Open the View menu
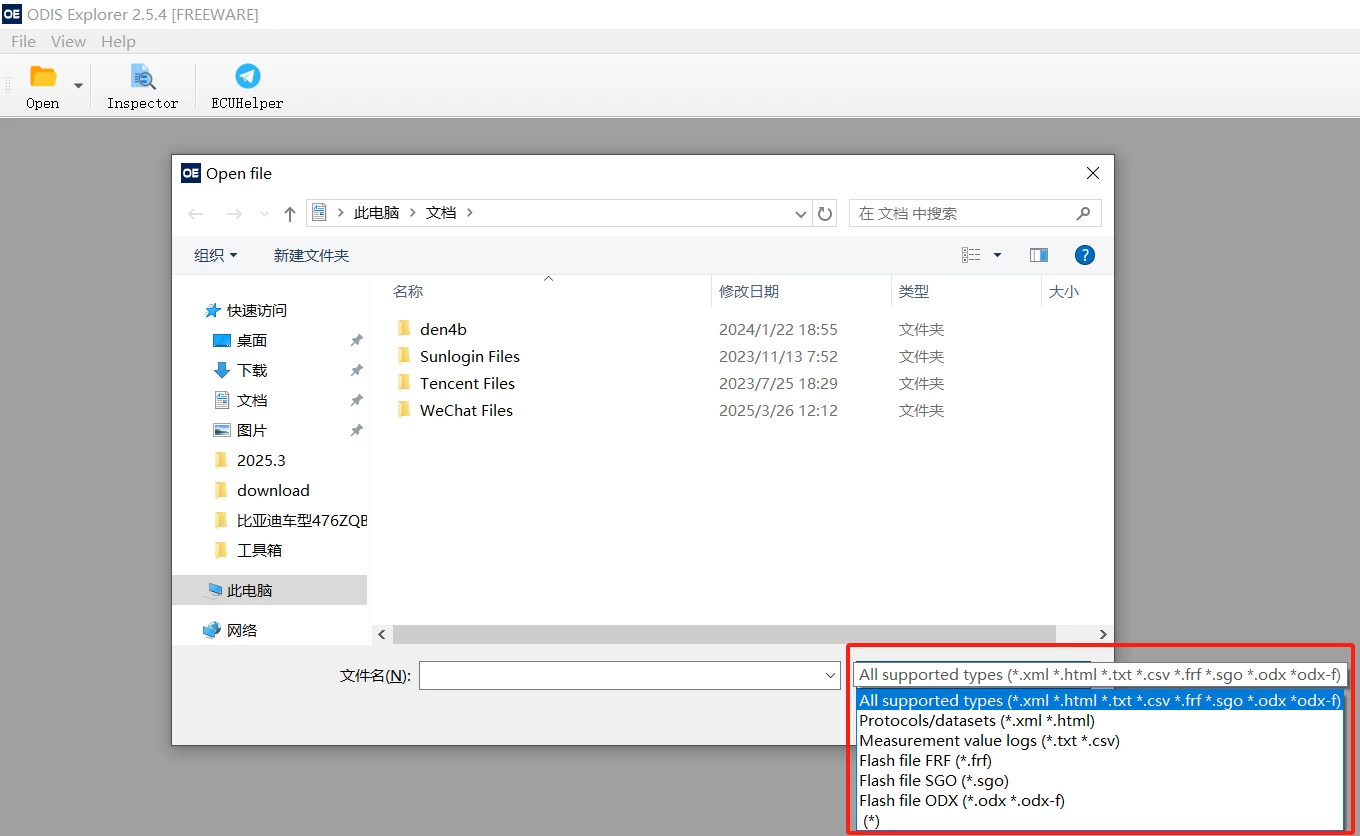Viewport: 1360px width, 836px height. pyautogui.click(x=68, y=41)
